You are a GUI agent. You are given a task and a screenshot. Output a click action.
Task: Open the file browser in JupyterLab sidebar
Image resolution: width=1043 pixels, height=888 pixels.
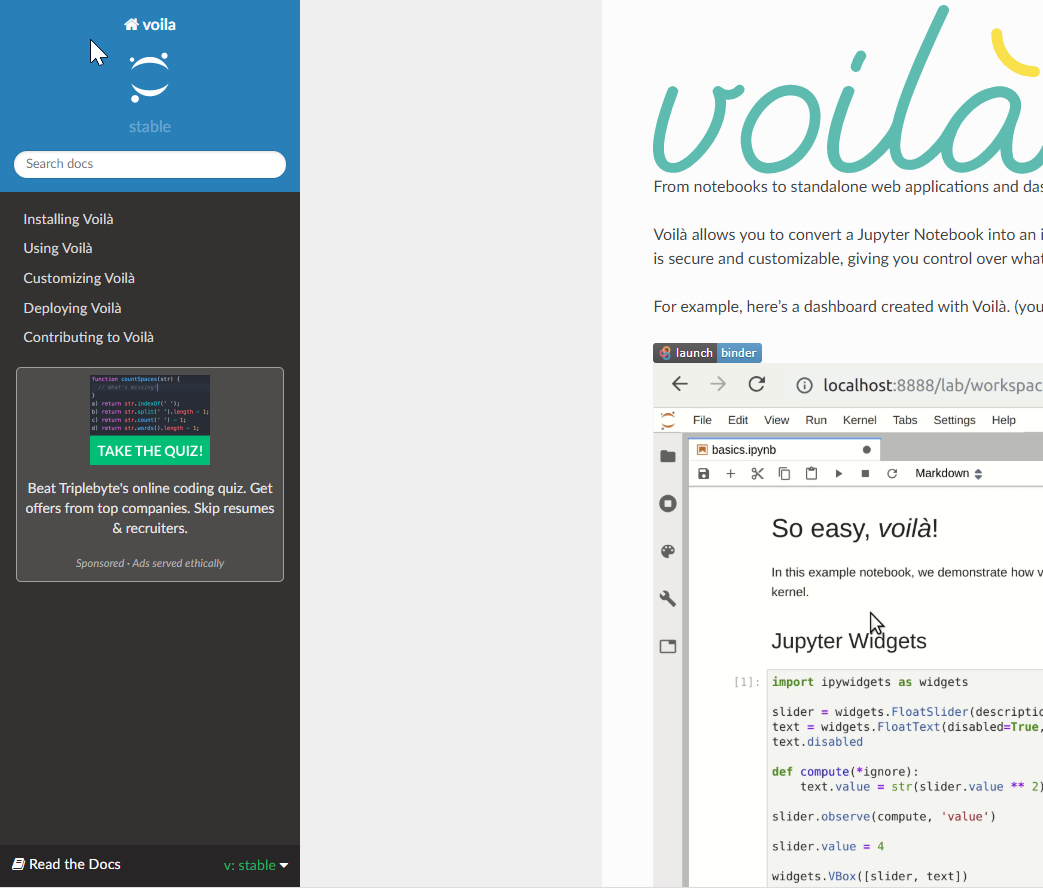click(x=668, y=456)
